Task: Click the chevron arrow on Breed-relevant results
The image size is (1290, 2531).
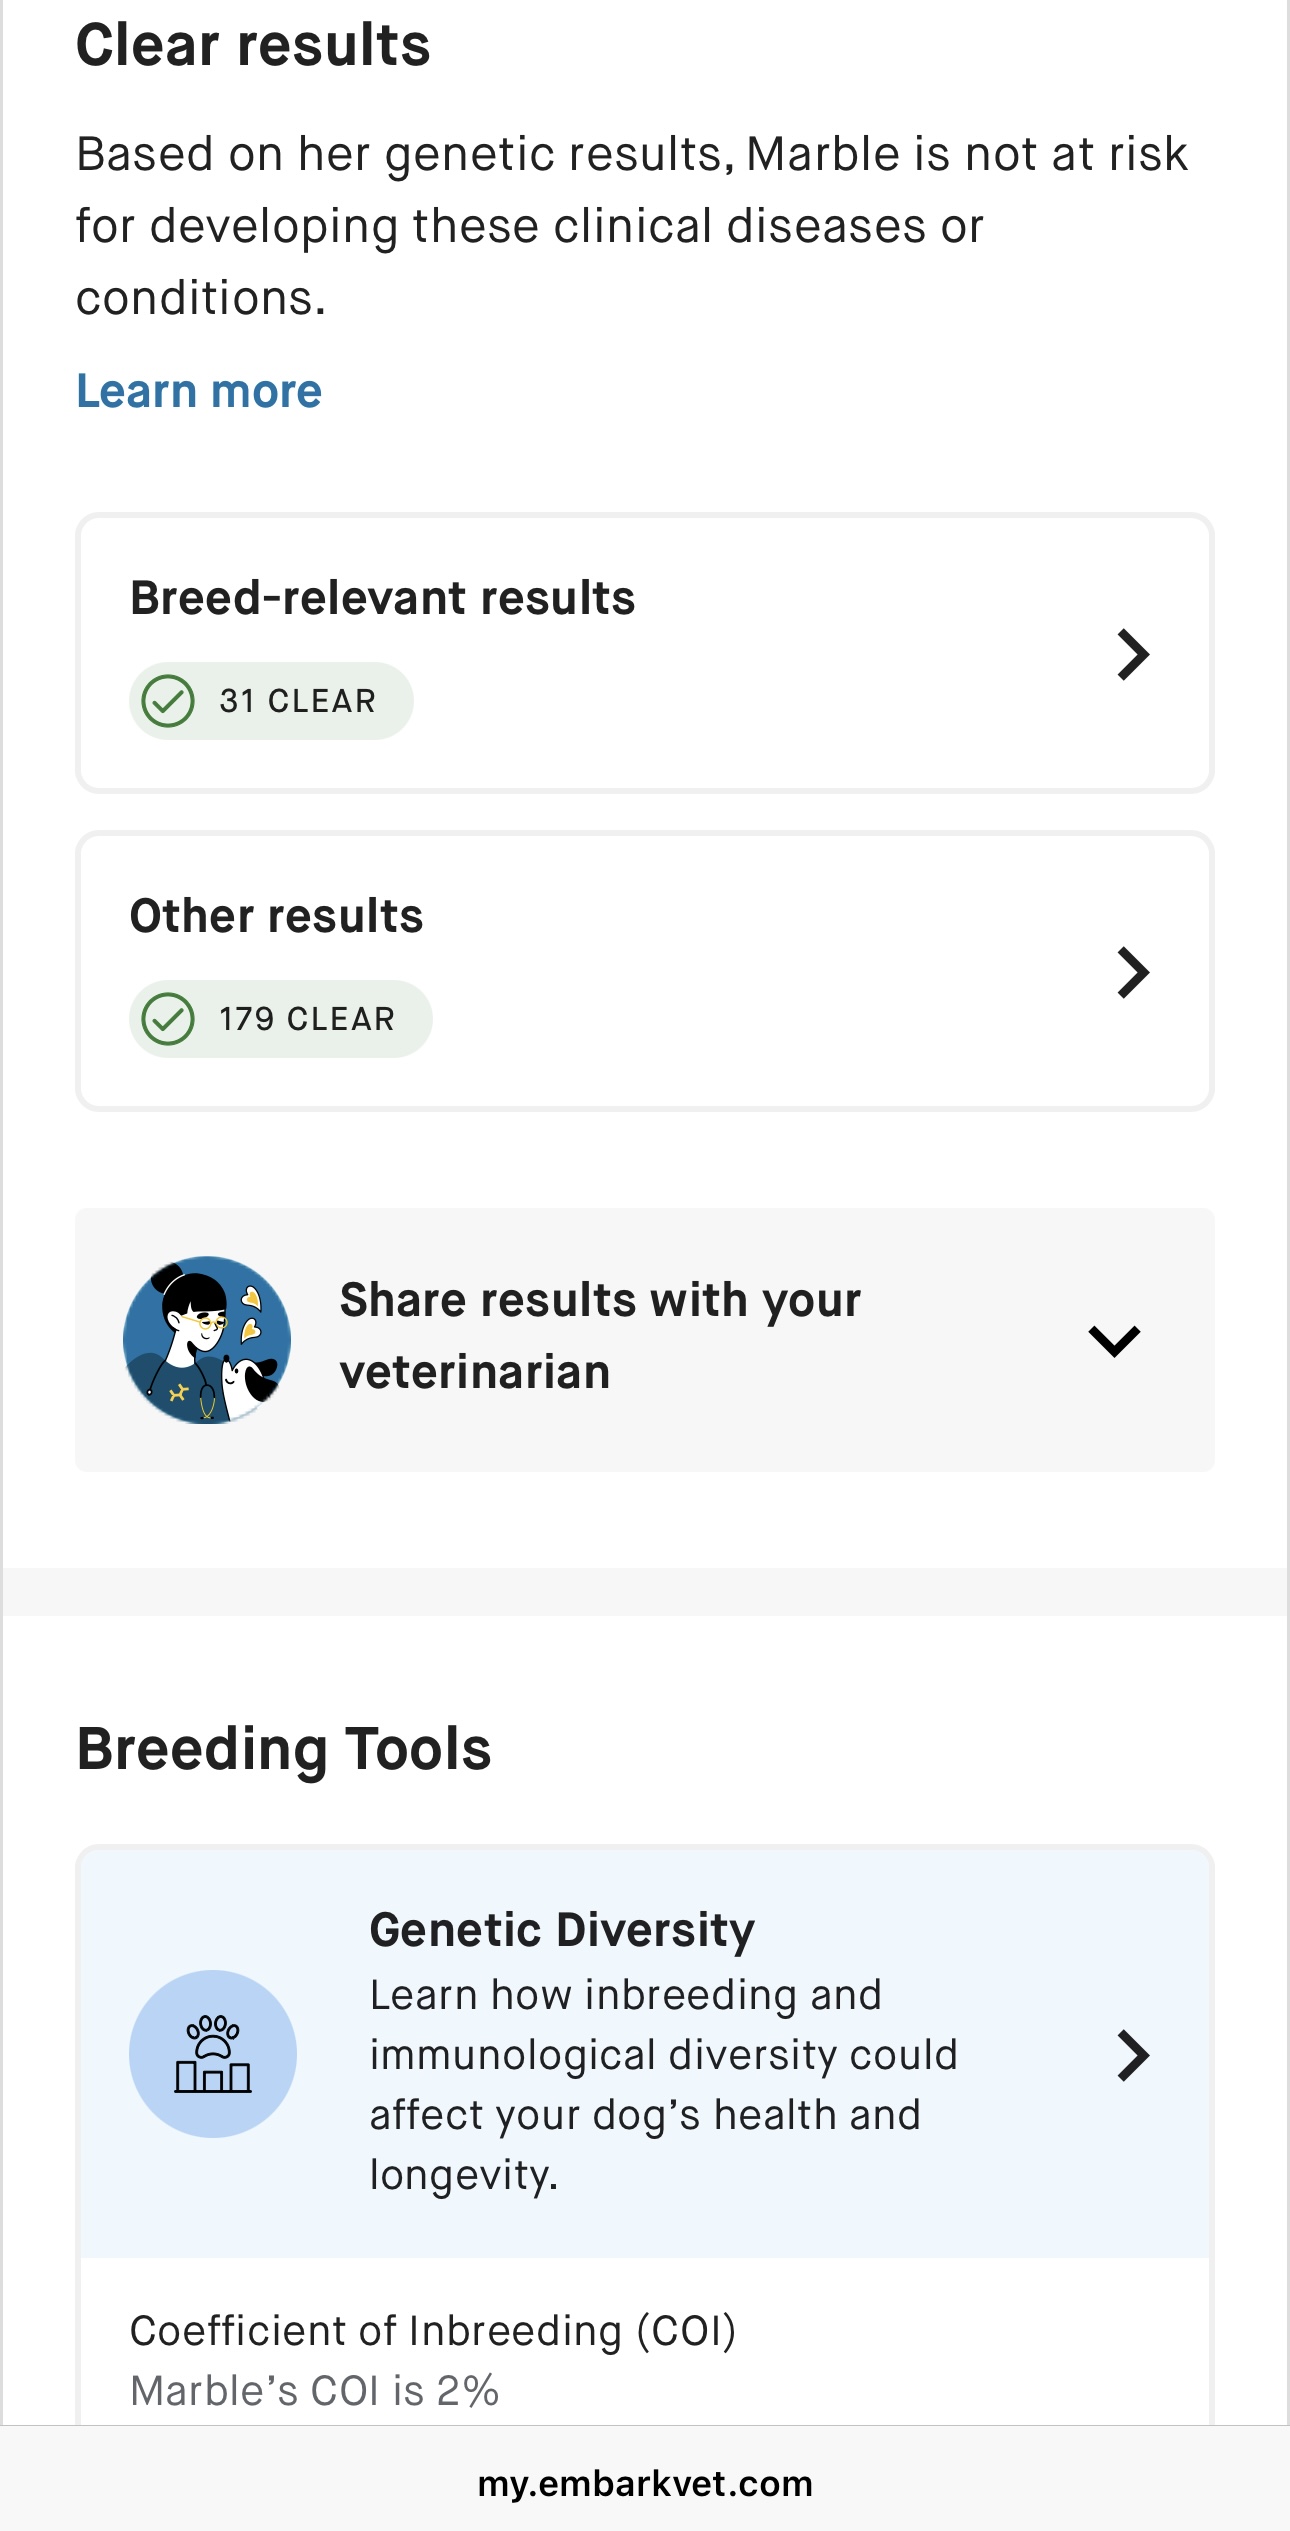Action: (x=1133, y=654)
